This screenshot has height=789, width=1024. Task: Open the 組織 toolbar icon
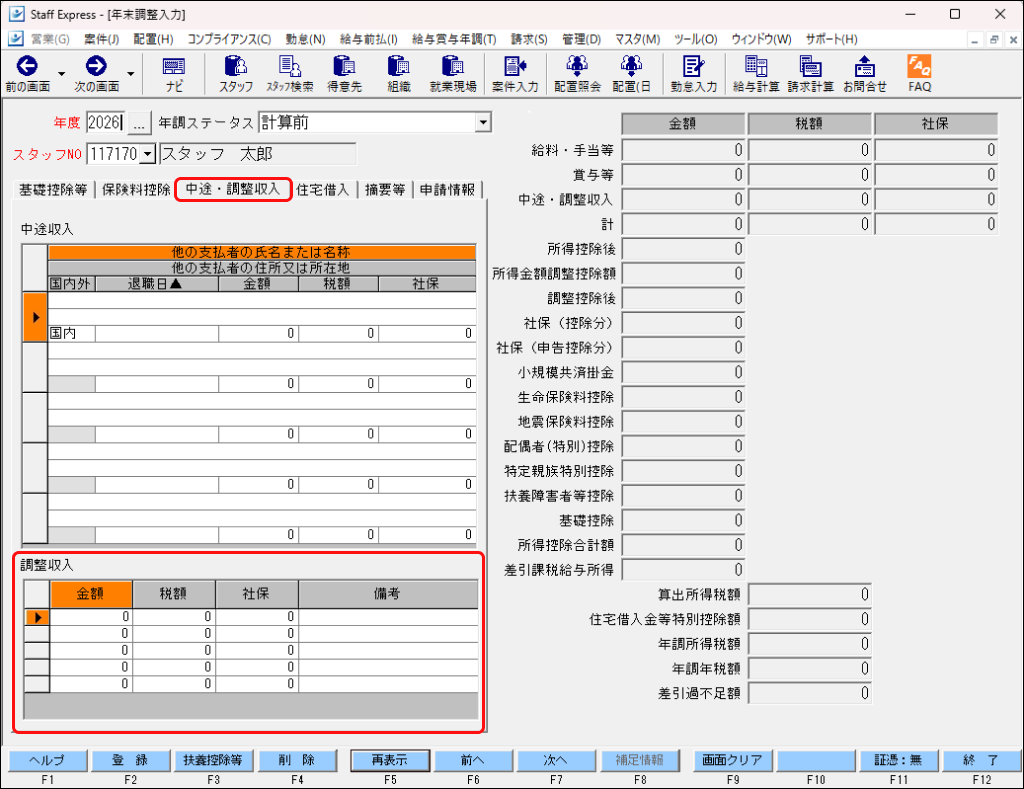(398, 73)
